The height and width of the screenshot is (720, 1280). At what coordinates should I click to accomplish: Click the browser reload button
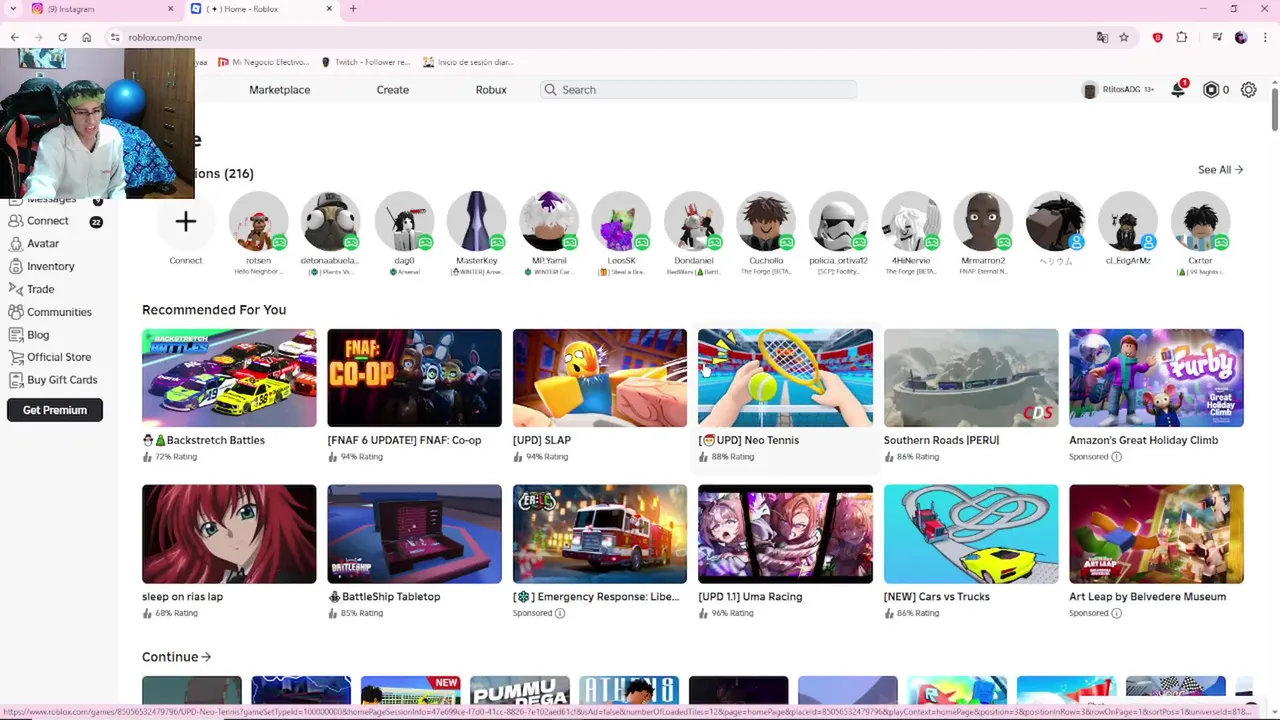tap(62, 37)
